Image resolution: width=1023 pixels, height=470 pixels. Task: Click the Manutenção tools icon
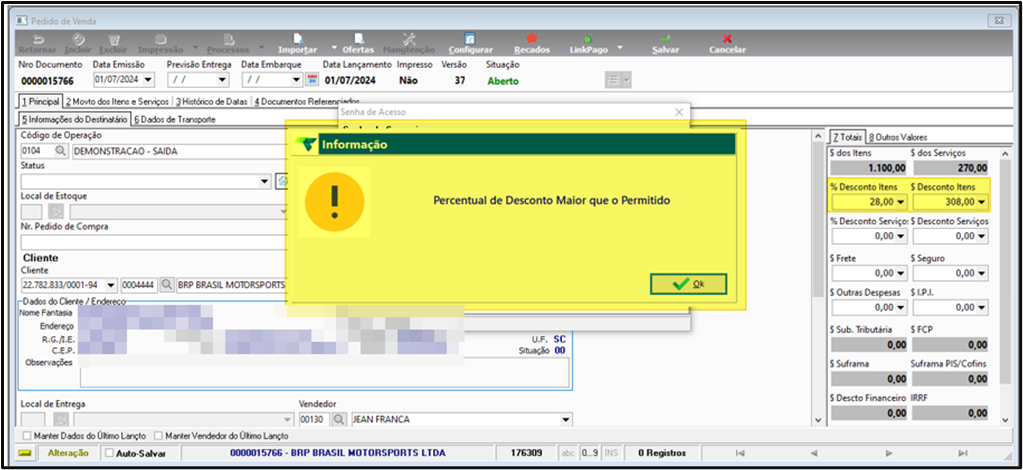coord(408,44)
